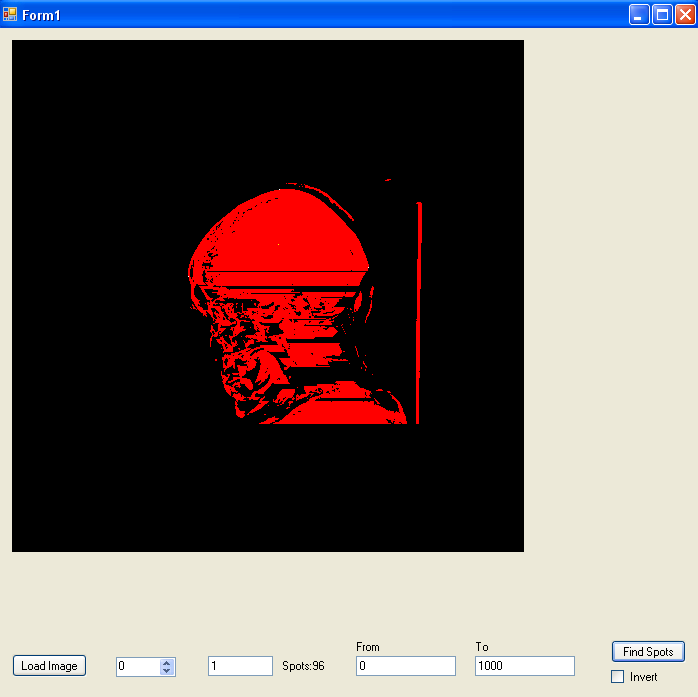
Task: Click the Spots:96 label
Action: tap(303, 666)
